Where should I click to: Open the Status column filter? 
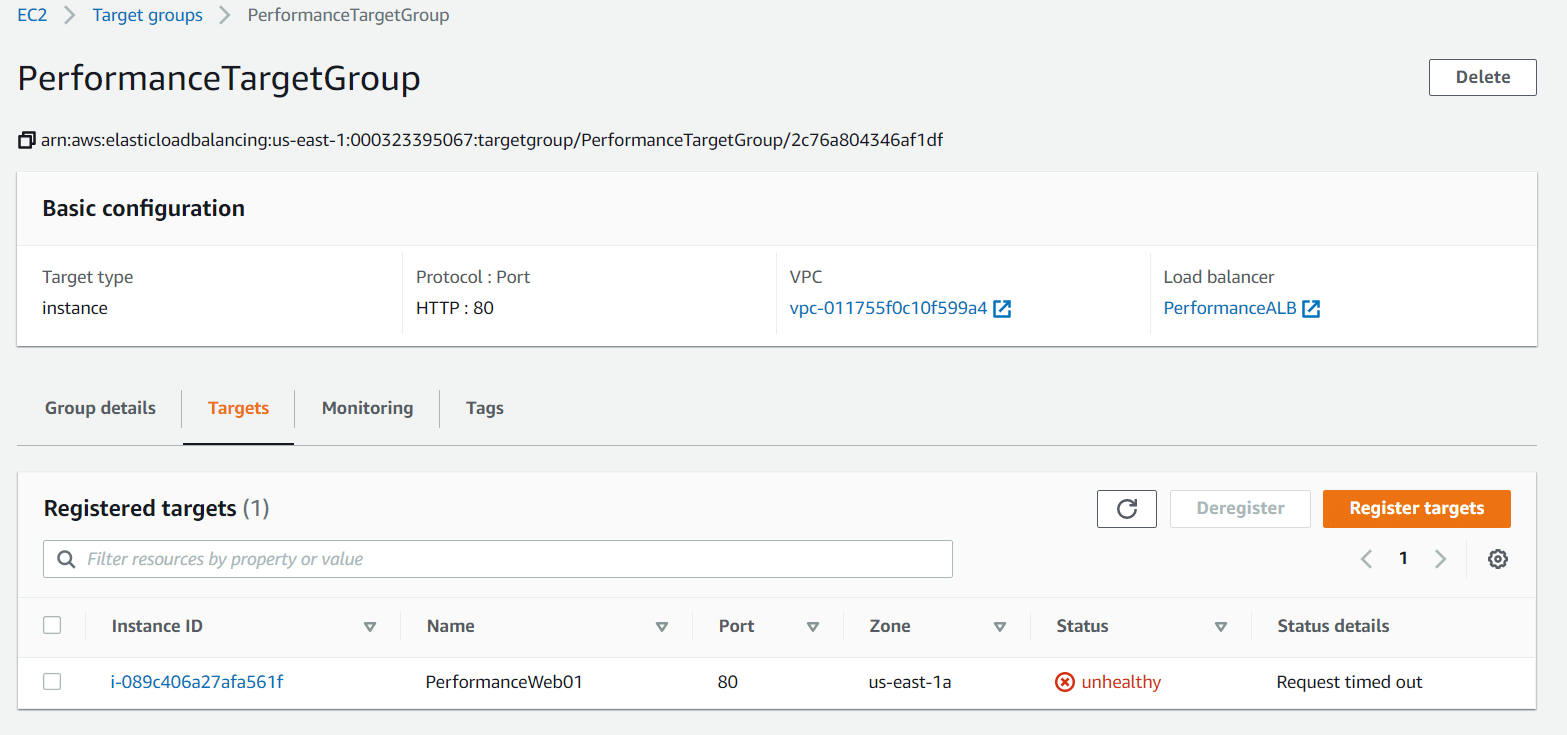1221,625
